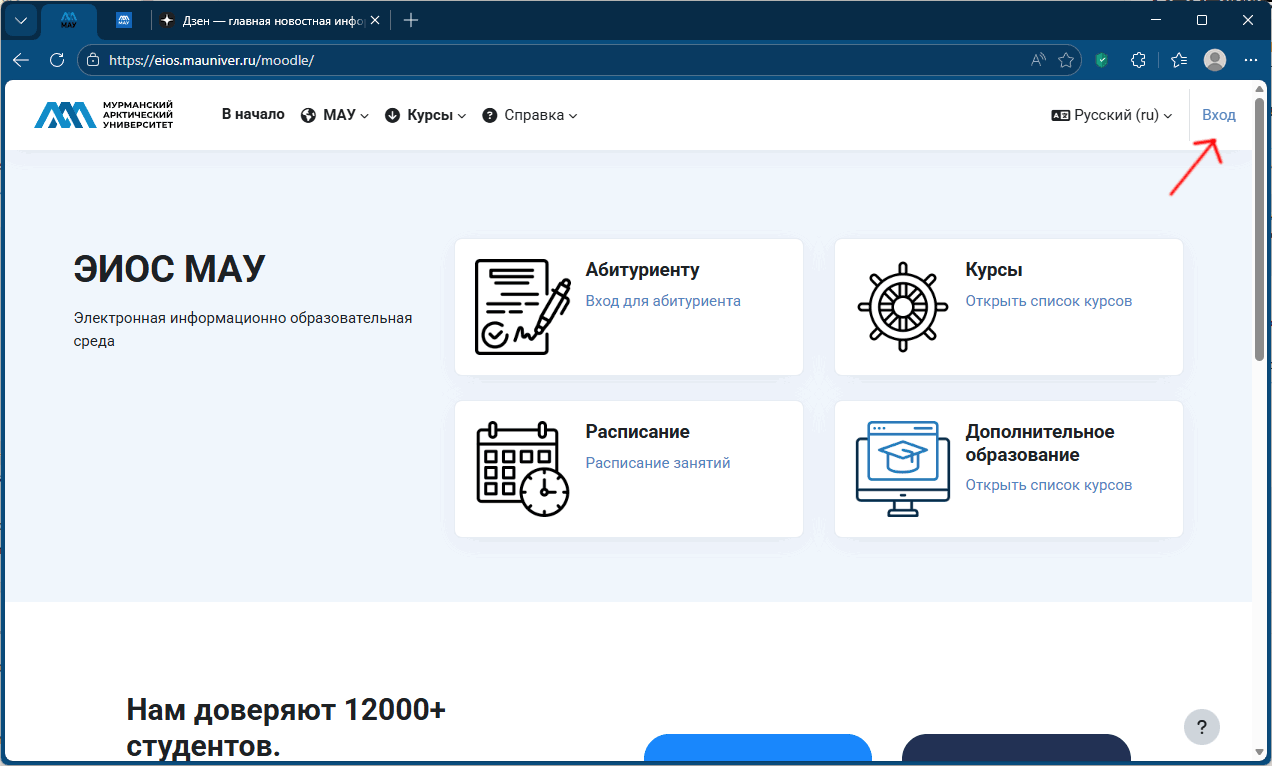Open Вход для абитуриента link
The width and height of the screenshot is (1272, 766).
(x=663, y=301)
